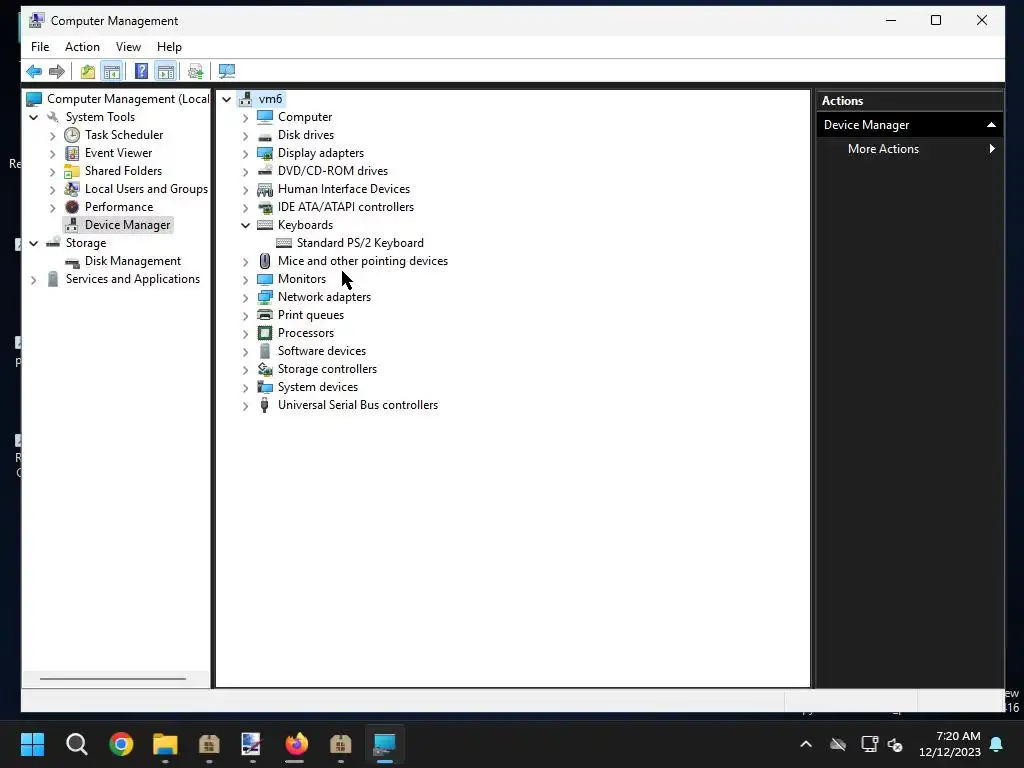Open the Help menu
This screenshot has height=768, width=1024.
169,47
